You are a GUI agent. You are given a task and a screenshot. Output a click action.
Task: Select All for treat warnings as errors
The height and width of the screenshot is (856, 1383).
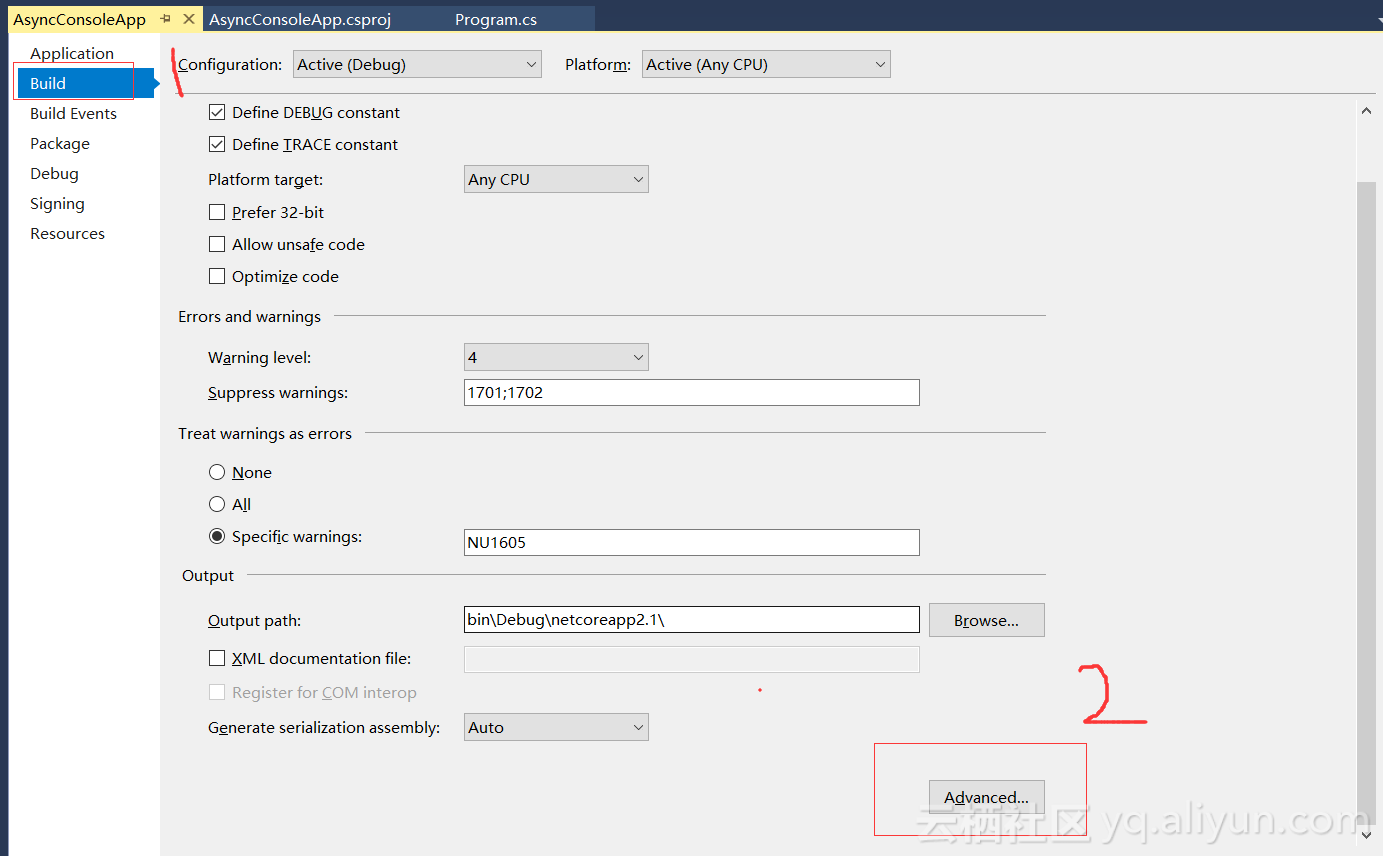point(217,504)
